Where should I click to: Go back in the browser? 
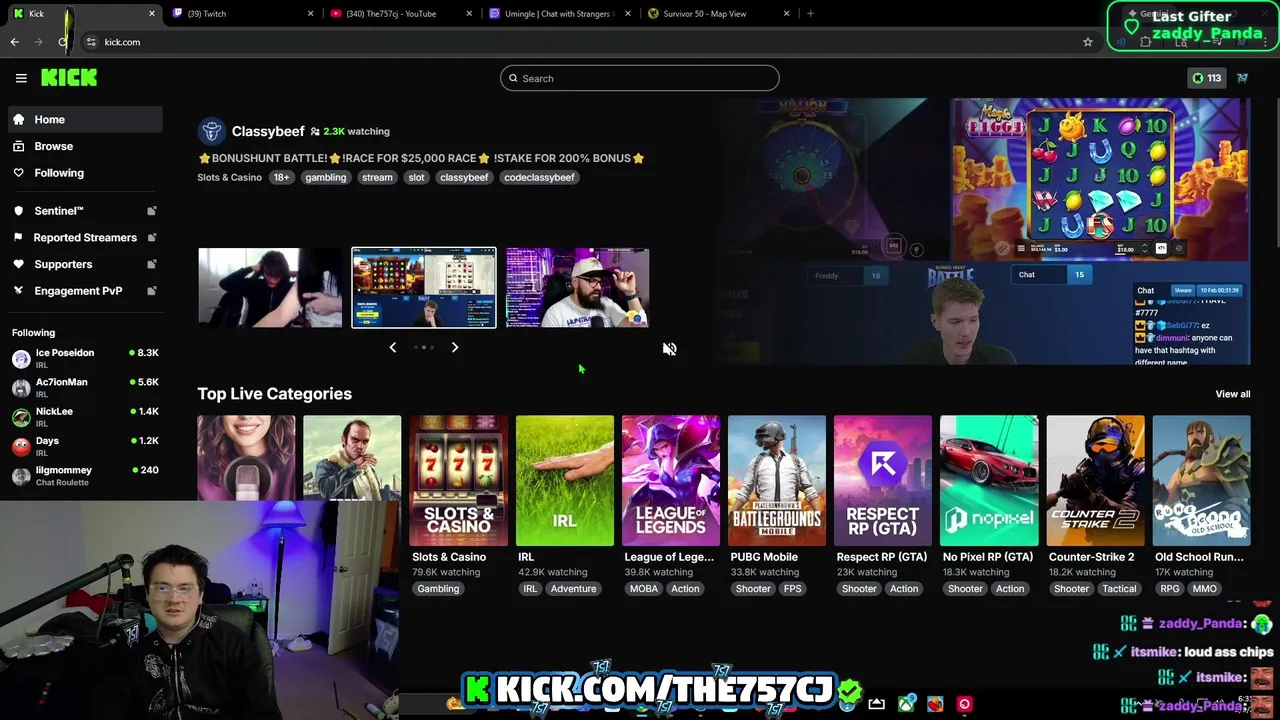[x=14, y=42]
